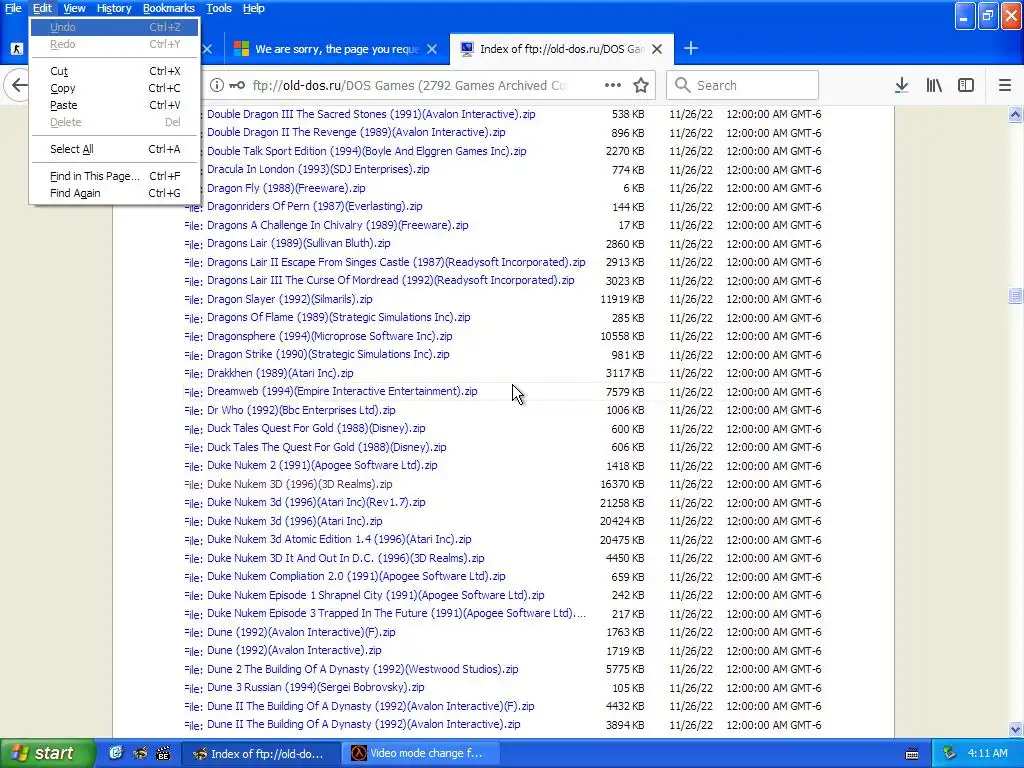Open a new tab with plus icon
1024x768 pixels.
pyautogui.click(x=691, y=48)
